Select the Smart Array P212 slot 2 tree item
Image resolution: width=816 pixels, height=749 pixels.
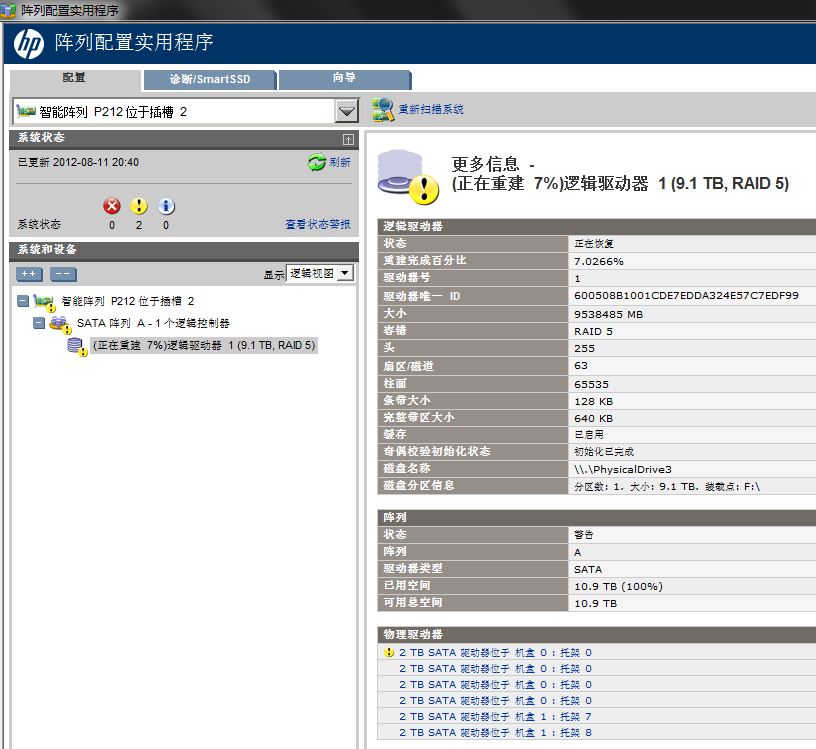coord(128,301)
